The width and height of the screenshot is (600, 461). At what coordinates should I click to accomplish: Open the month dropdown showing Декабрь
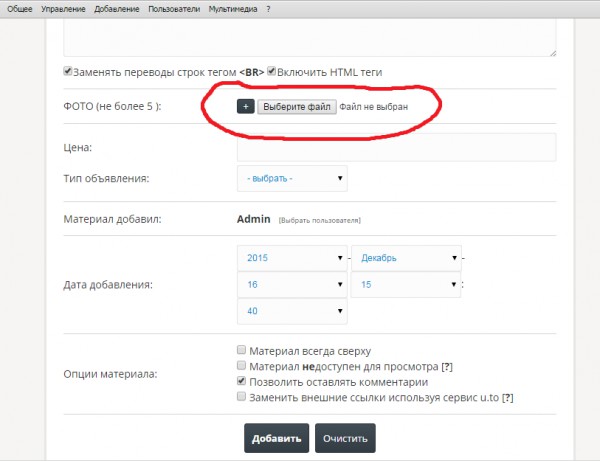pyautogui.click(x=406, y=258)
